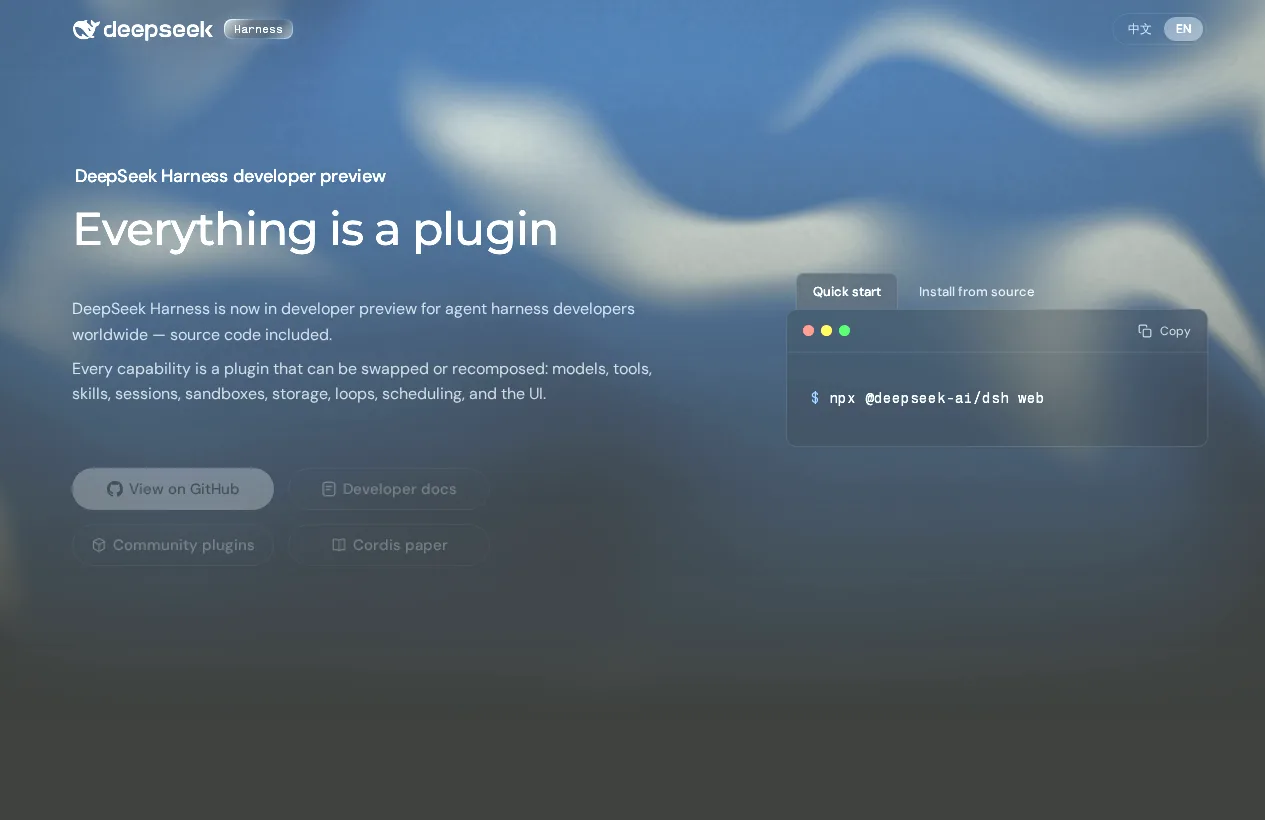Open View on GitHub button

(173, 489)
